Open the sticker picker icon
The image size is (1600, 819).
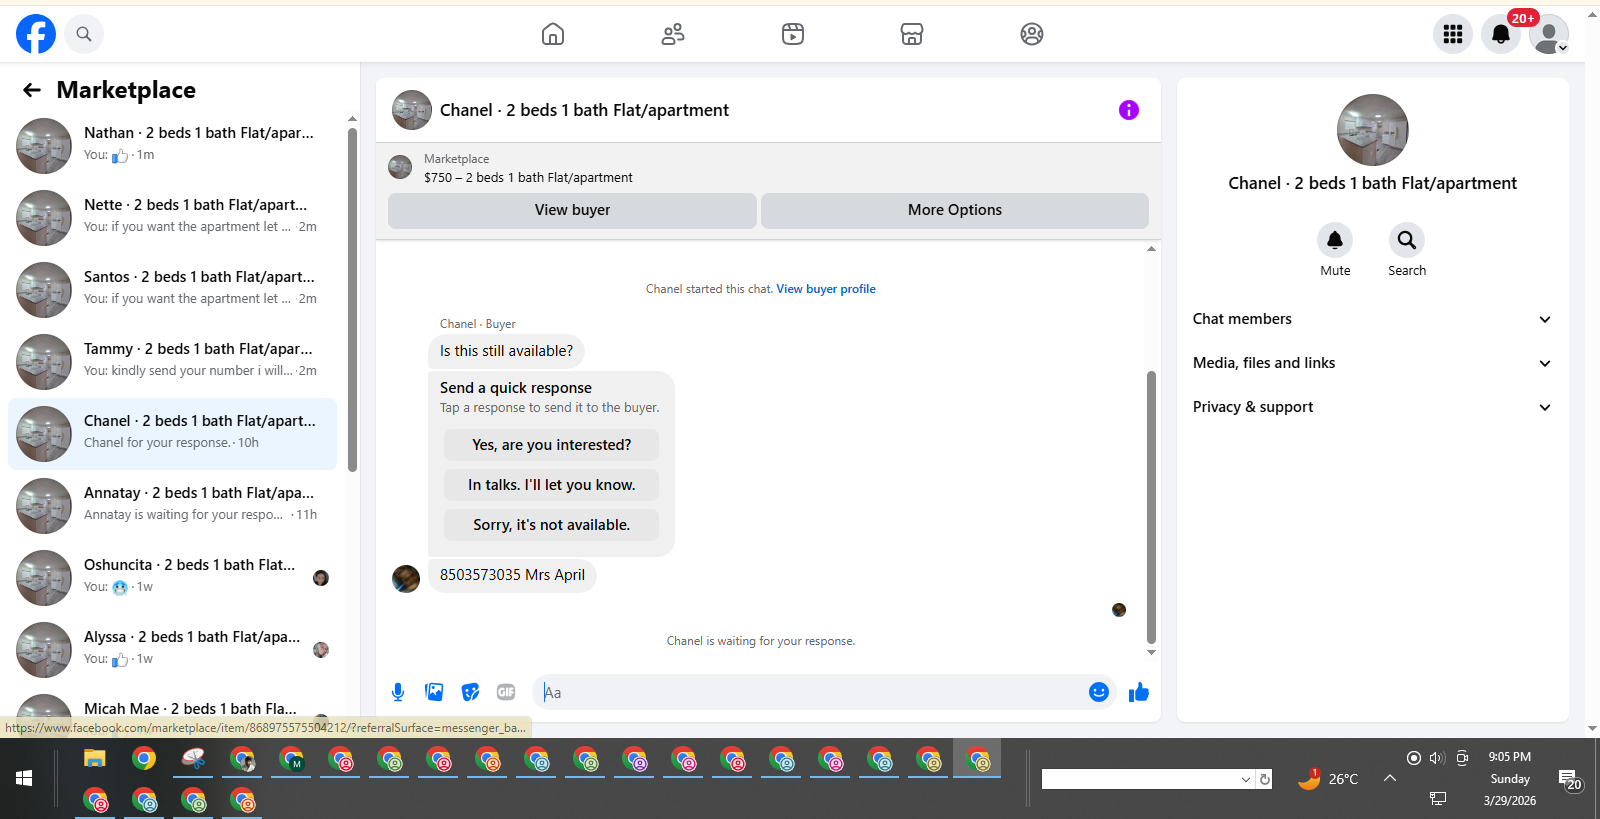tap(470, 692)
